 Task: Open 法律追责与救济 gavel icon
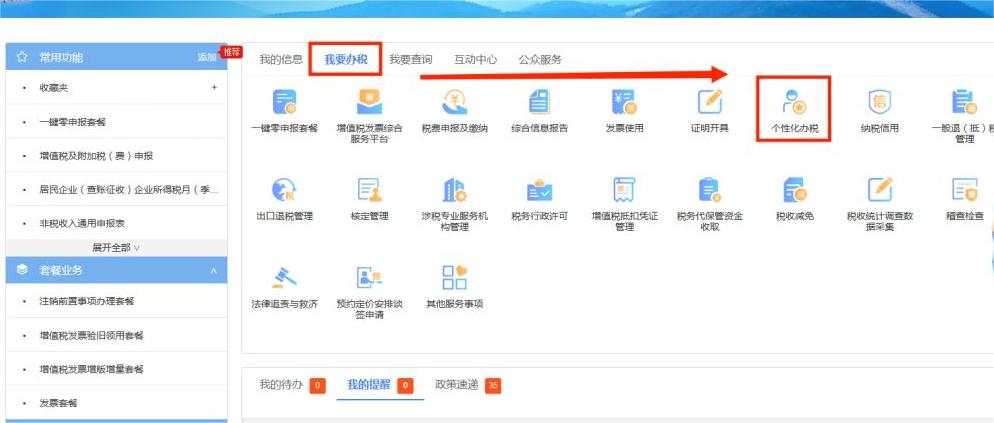coord(284,278)
